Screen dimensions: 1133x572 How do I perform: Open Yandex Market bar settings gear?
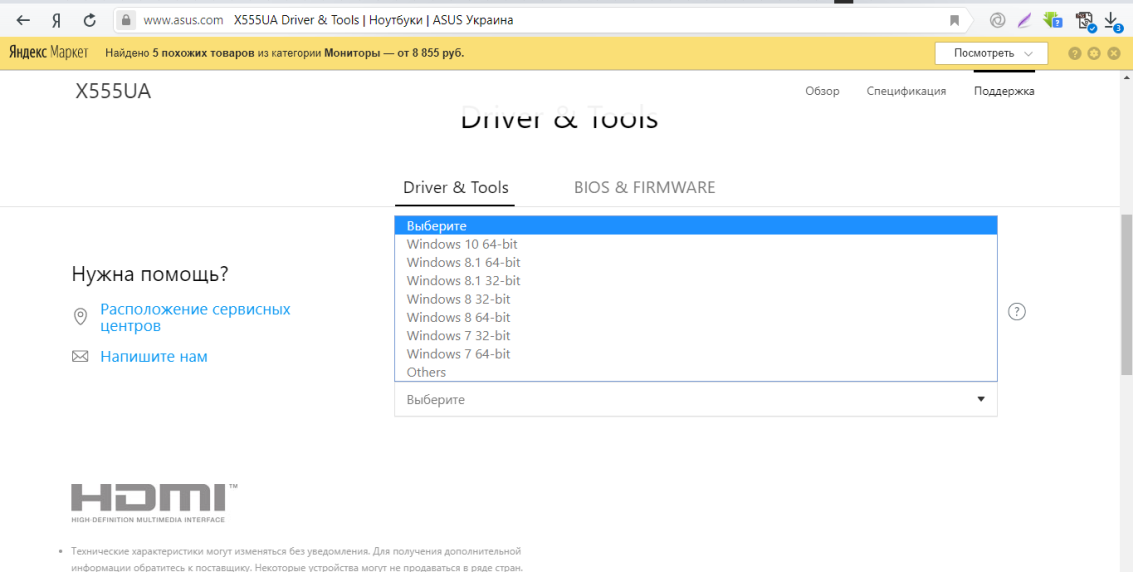point(1094,53)
